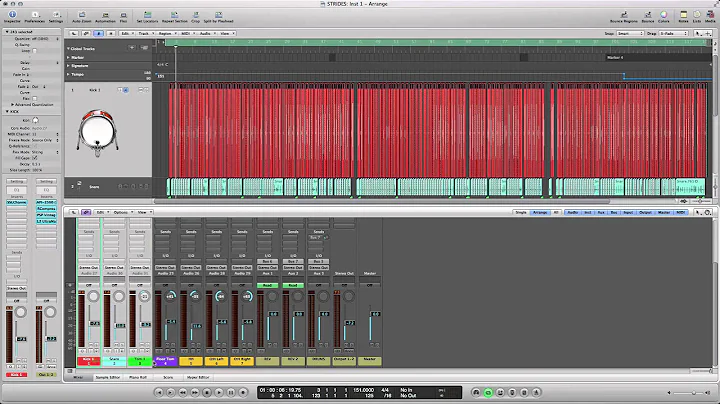Click the Record transport button
This screenshot has width=720, height=404.
[x=243, y=393]
